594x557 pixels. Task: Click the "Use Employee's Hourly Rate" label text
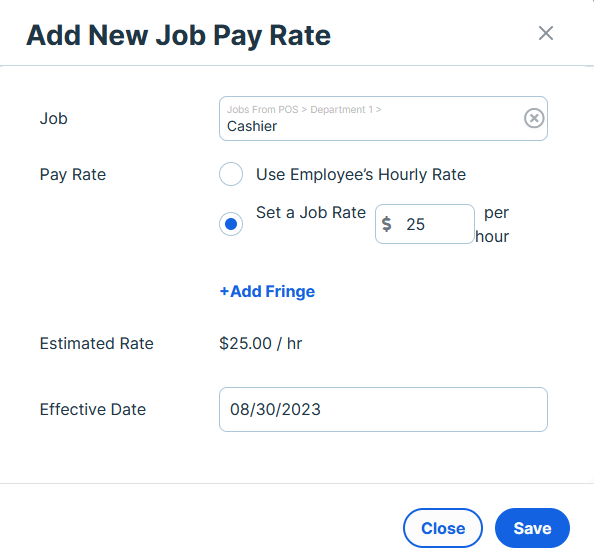coord(361,175)
